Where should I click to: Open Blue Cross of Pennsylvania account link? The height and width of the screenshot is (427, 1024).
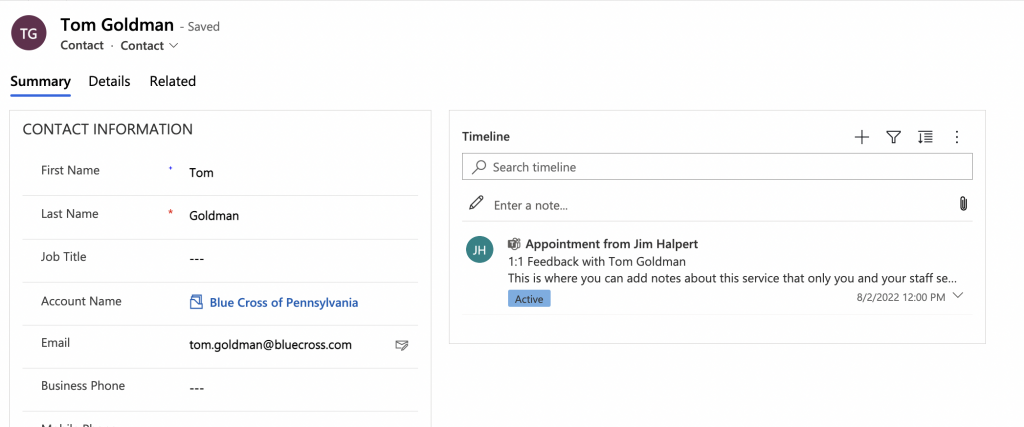click(x=283, y=302)
